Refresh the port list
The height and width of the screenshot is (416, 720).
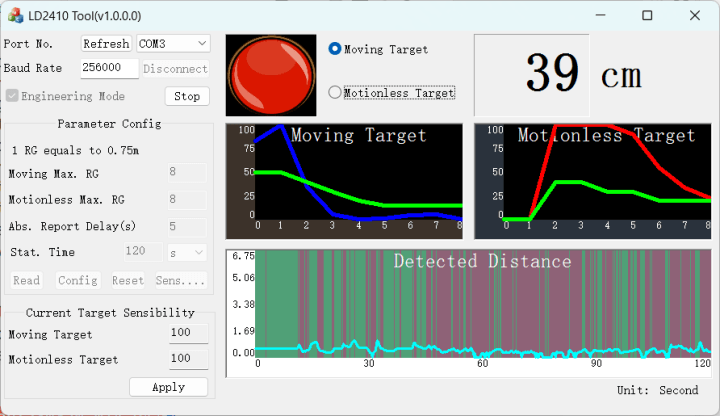pos(106,44)
